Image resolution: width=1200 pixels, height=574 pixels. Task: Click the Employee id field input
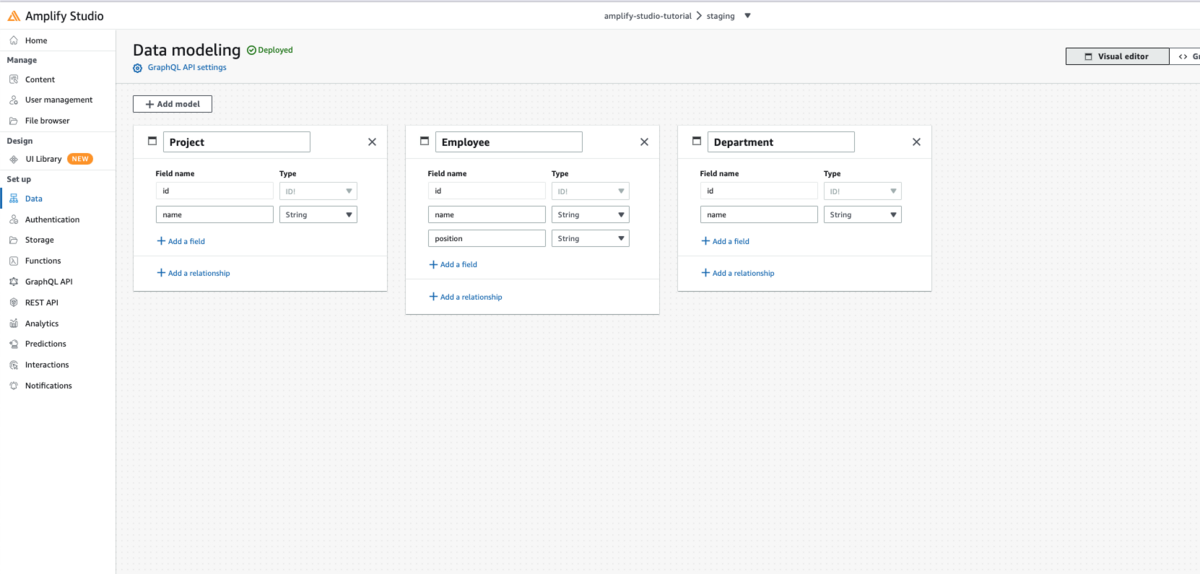(487, 191)
